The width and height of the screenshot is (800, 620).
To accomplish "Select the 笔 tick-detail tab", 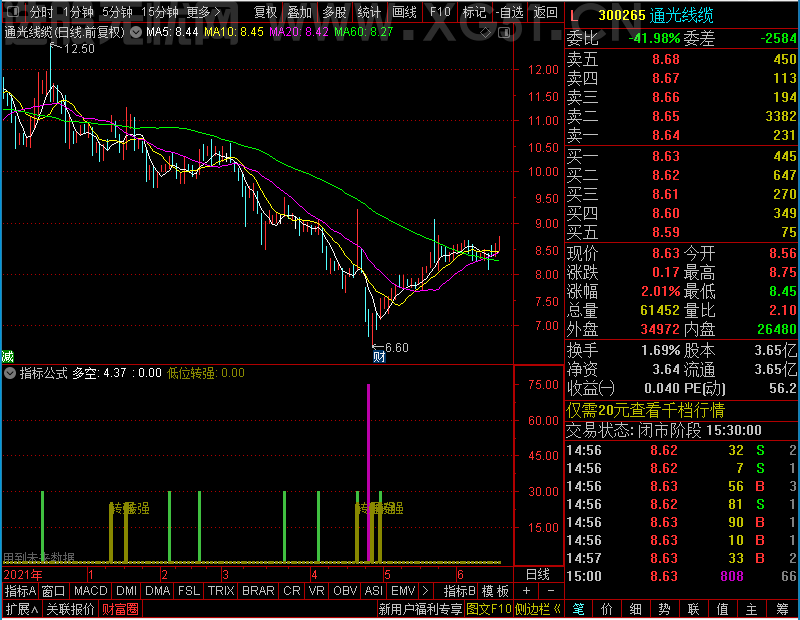I will (x=578, y=609).
